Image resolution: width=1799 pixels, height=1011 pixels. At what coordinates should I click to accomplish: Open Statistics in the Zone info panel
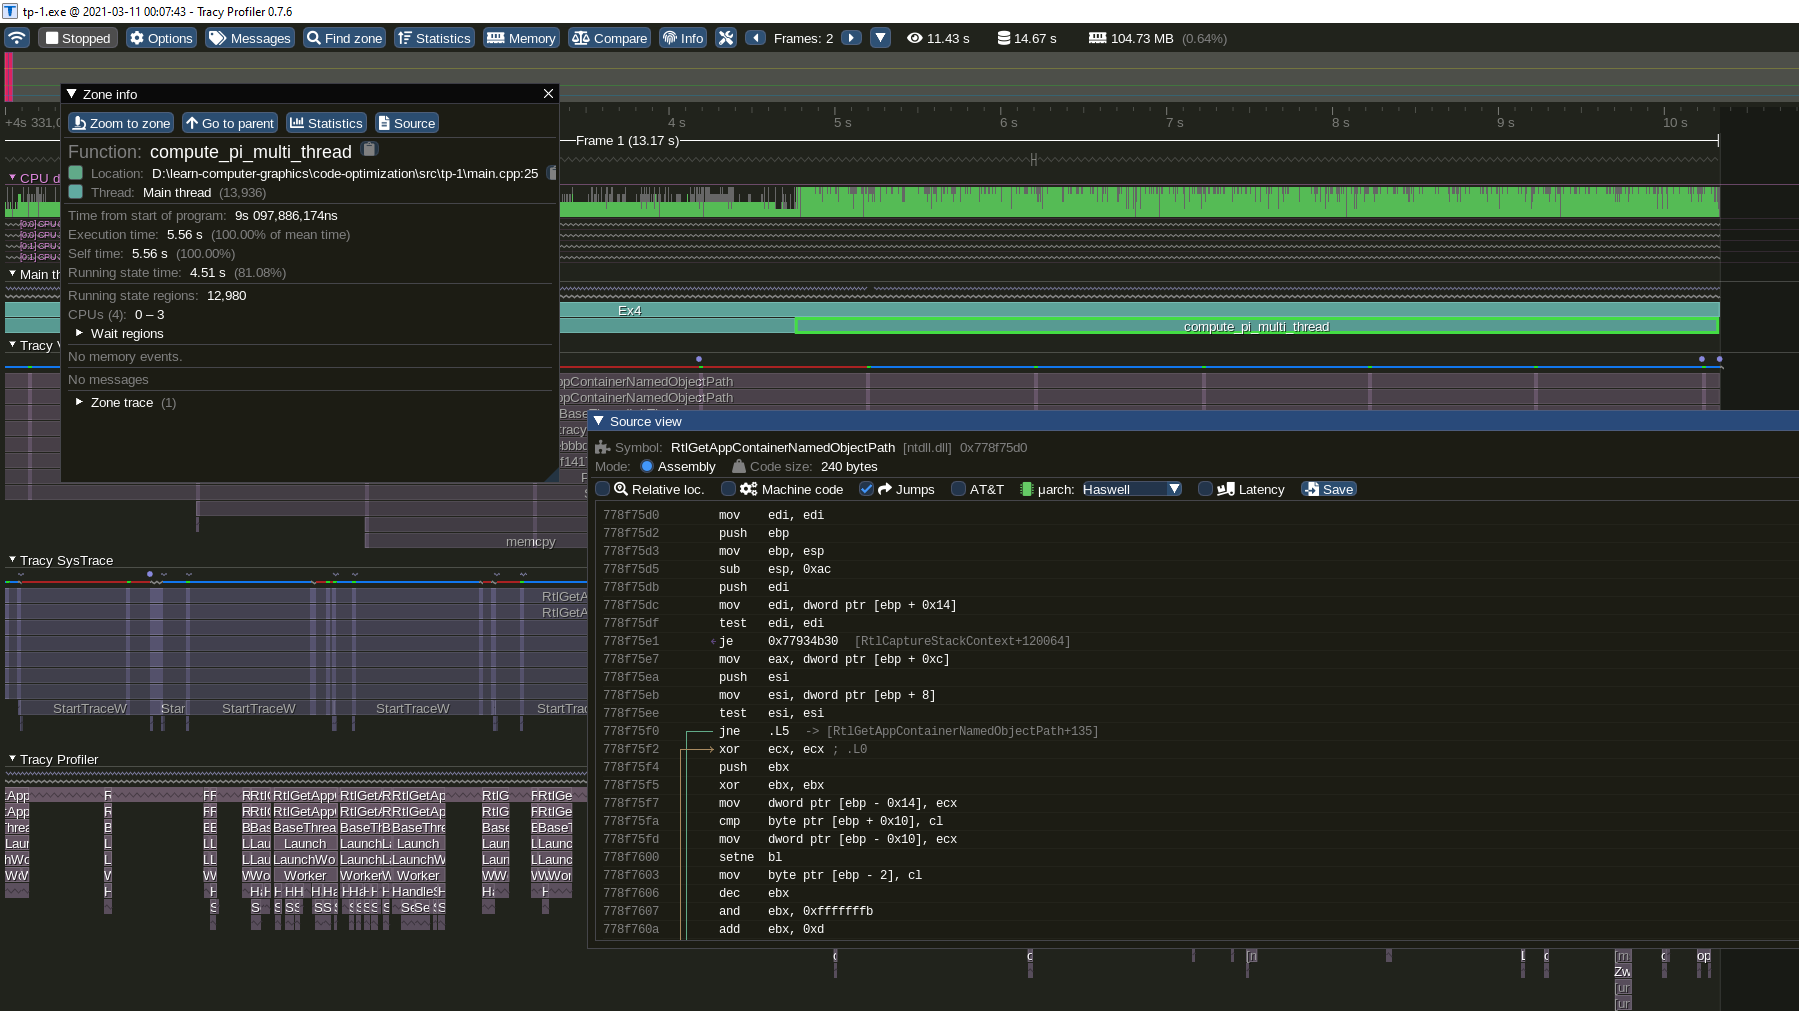[326, 123]
